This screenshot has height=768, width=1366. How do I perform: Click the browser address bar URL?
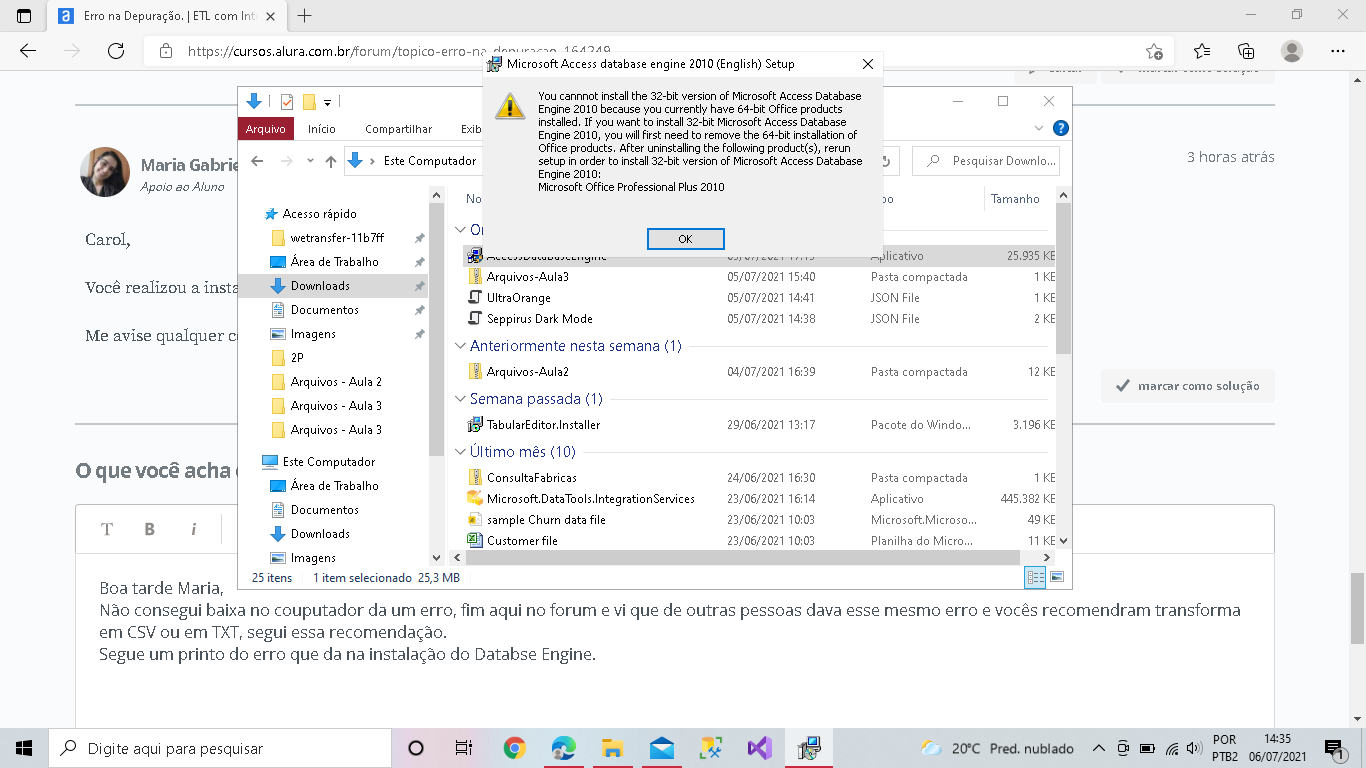click(x=398, y=51)
